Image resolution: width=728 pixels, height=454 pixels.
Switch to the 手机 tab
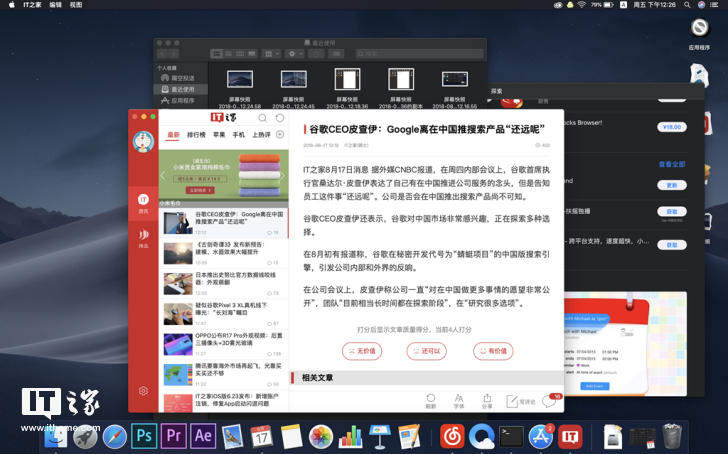click(x=239, y=135)
